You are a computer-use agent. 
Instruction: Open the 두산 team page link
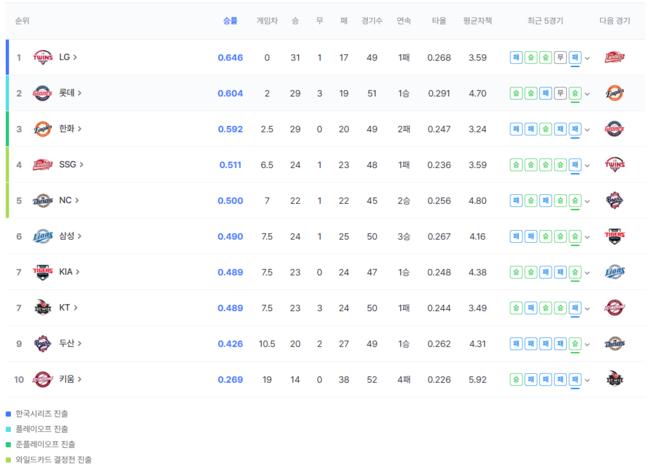coord(70,343)
